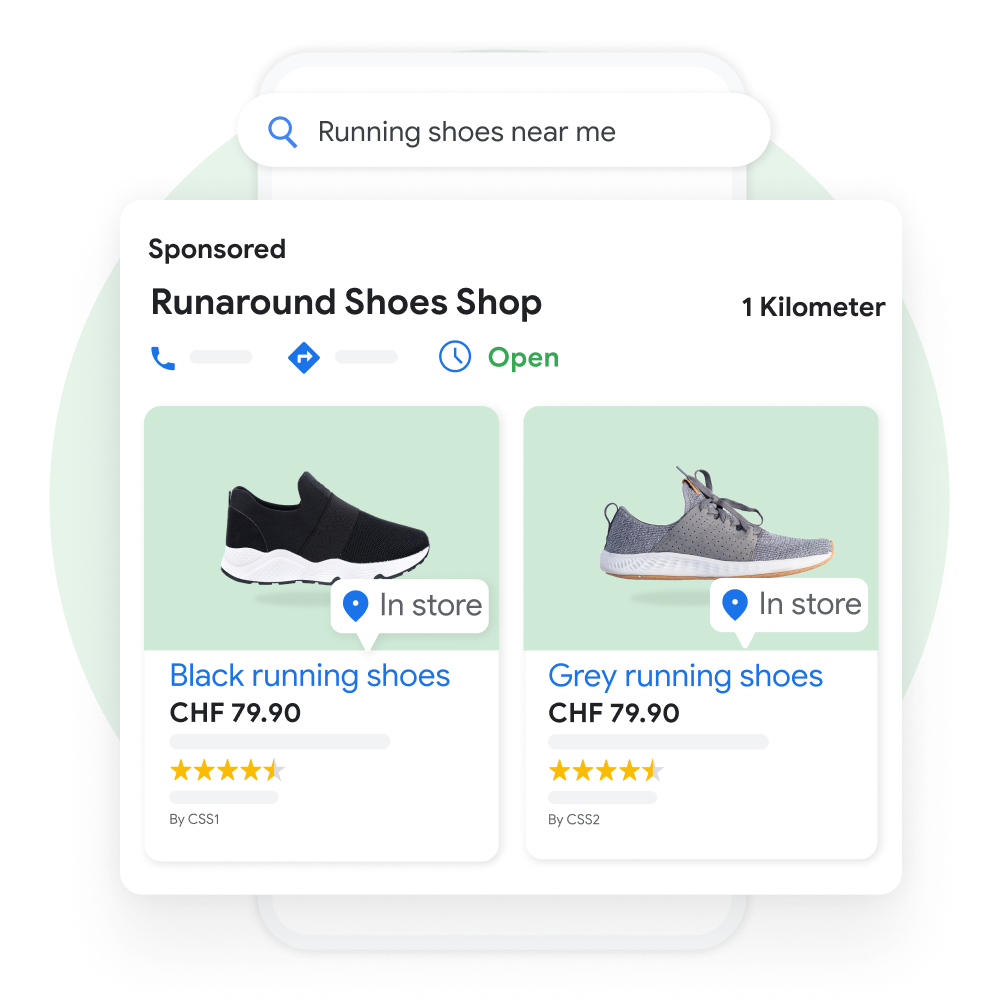Select the grey laced shoe image

pyautogui.click(x=717, y=523)
